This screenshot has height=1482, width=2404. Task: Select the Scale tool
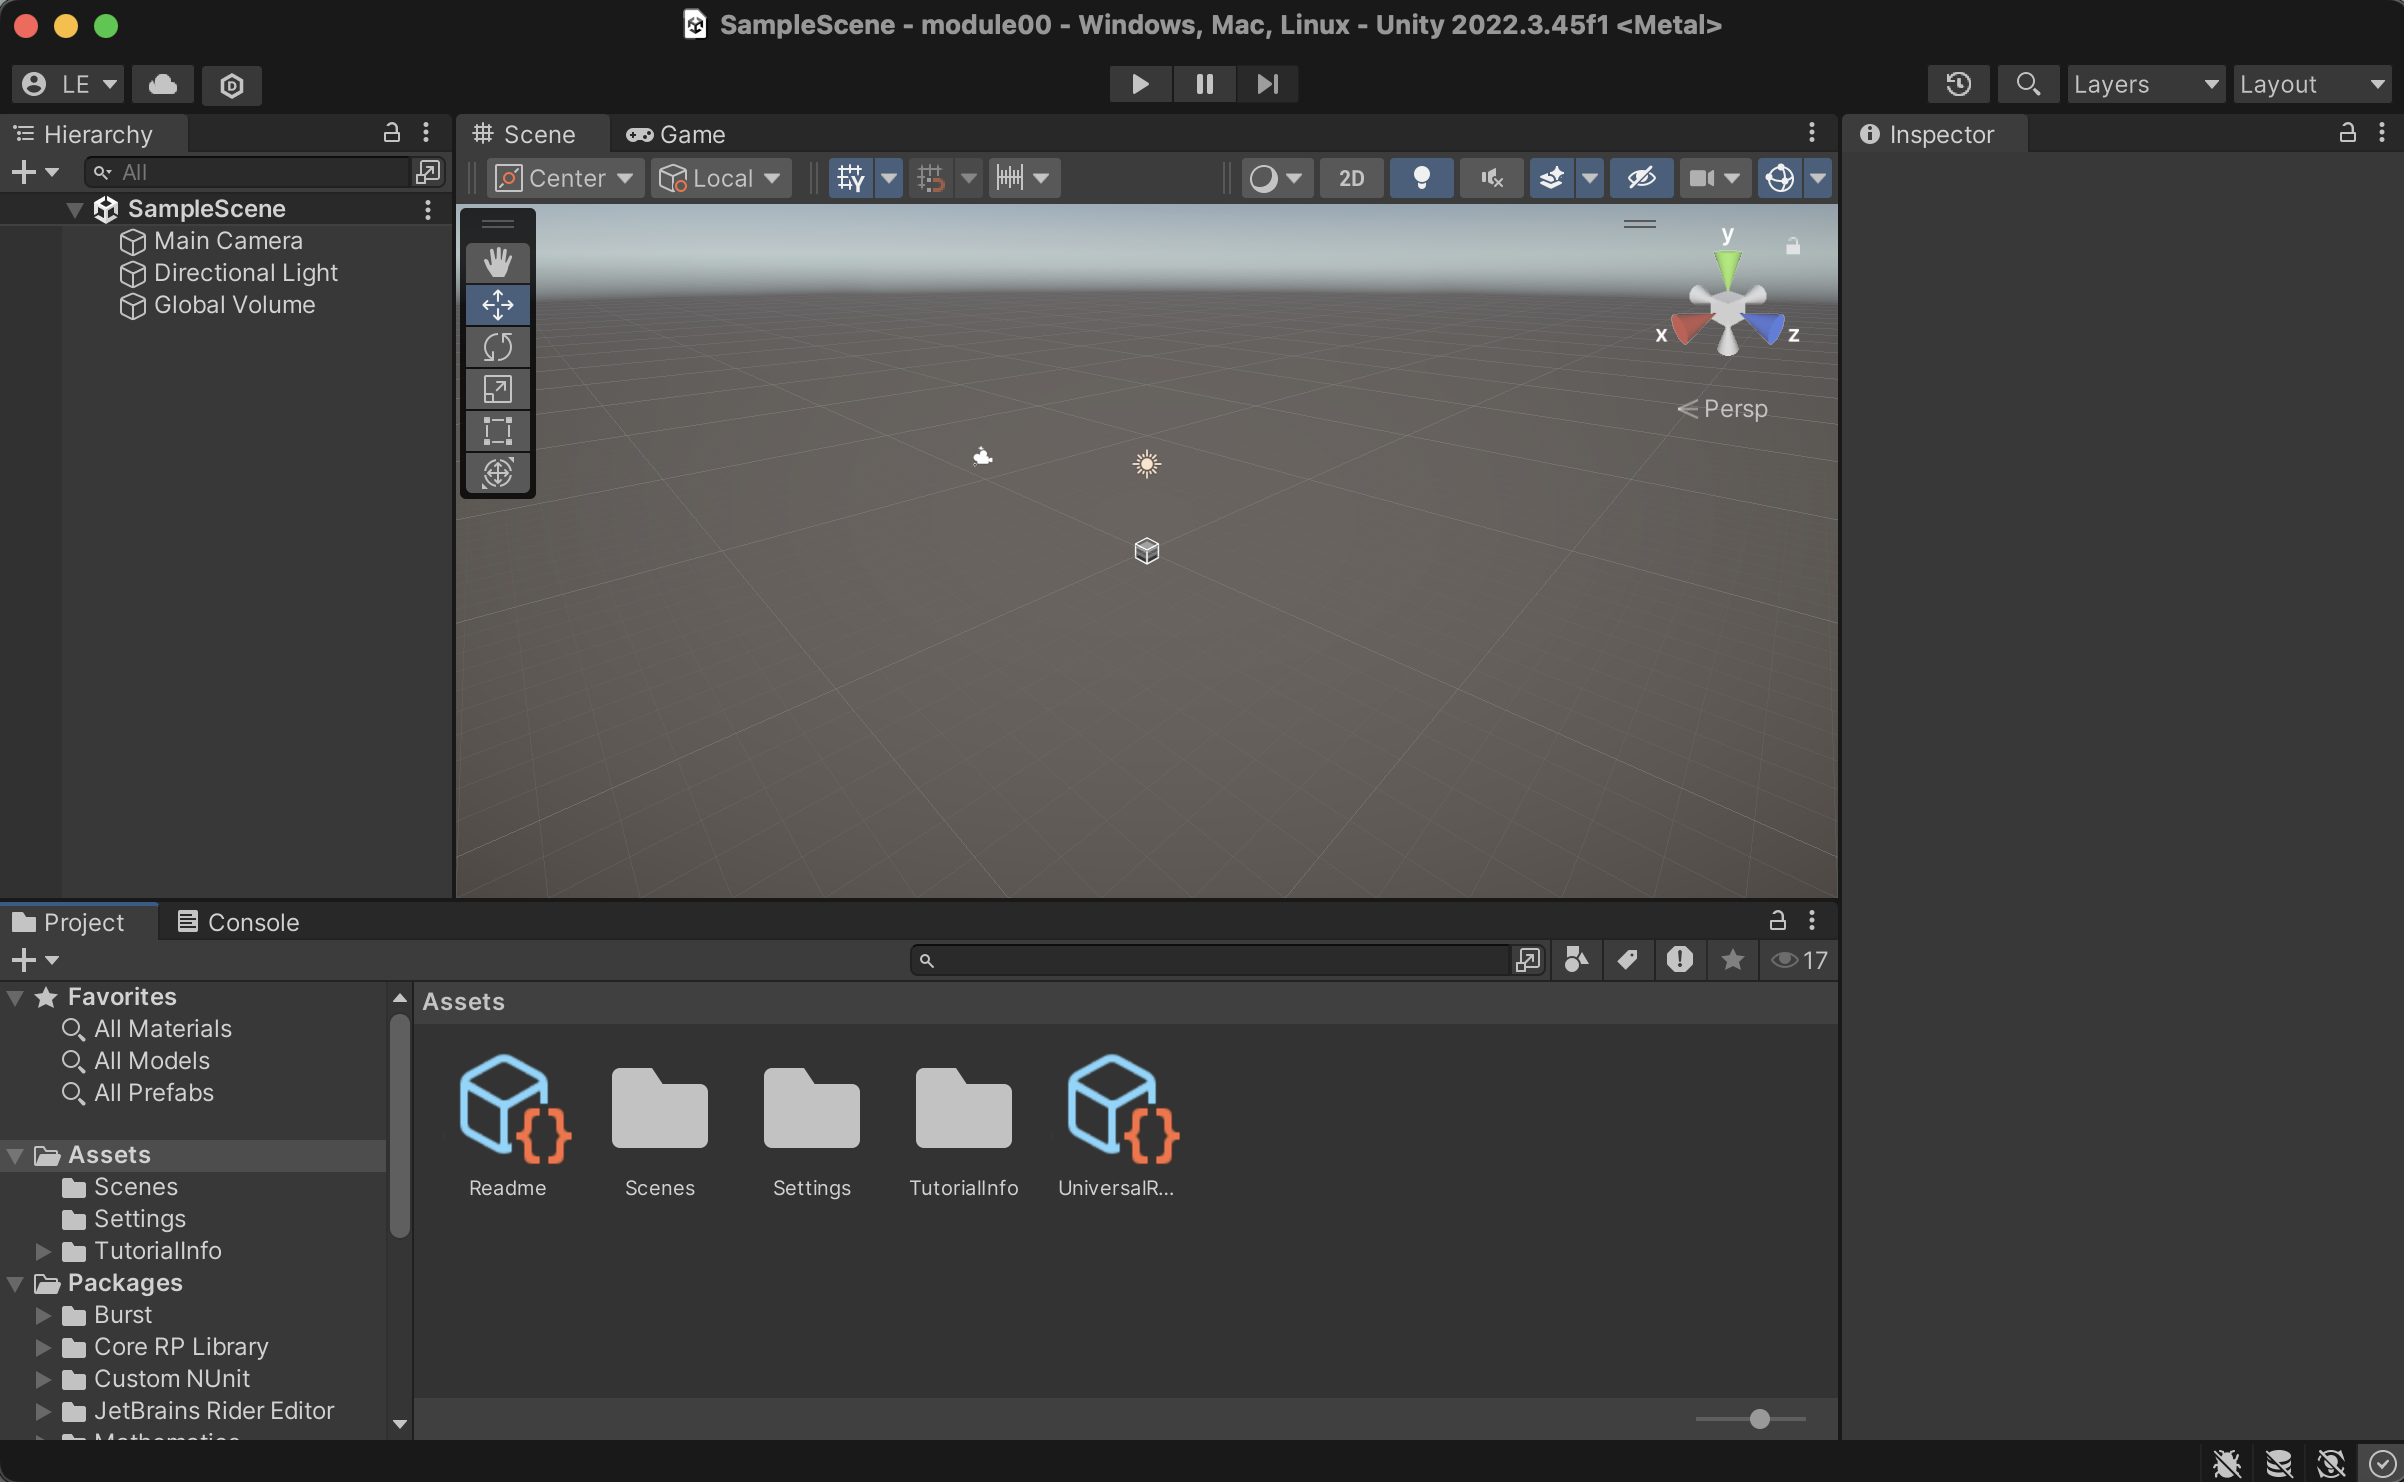(497, 389)
